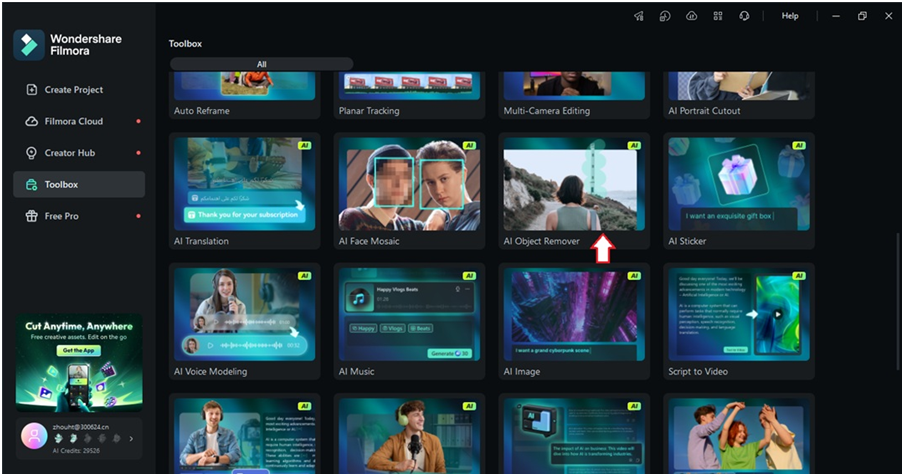Open the Planar Tracking tool
Viewport: 904px width, 476px height.
point(409,95)
